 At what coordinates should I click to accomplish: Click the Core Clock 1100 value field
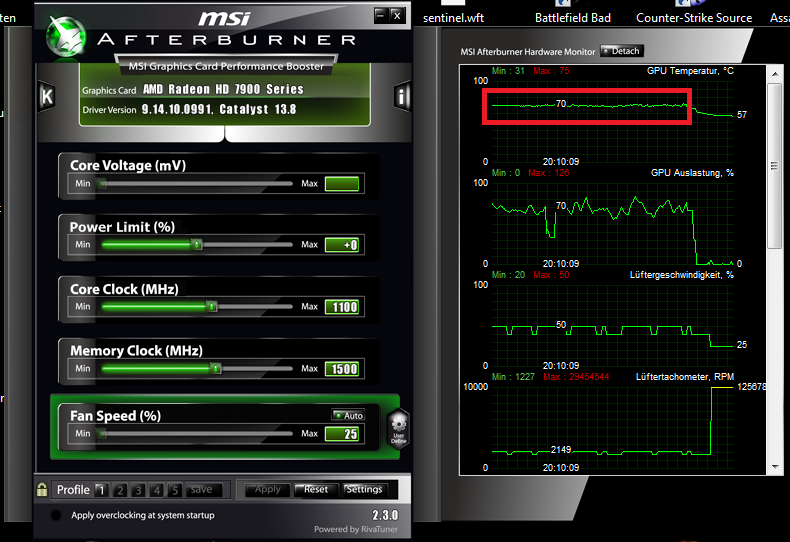pos(342,307)
